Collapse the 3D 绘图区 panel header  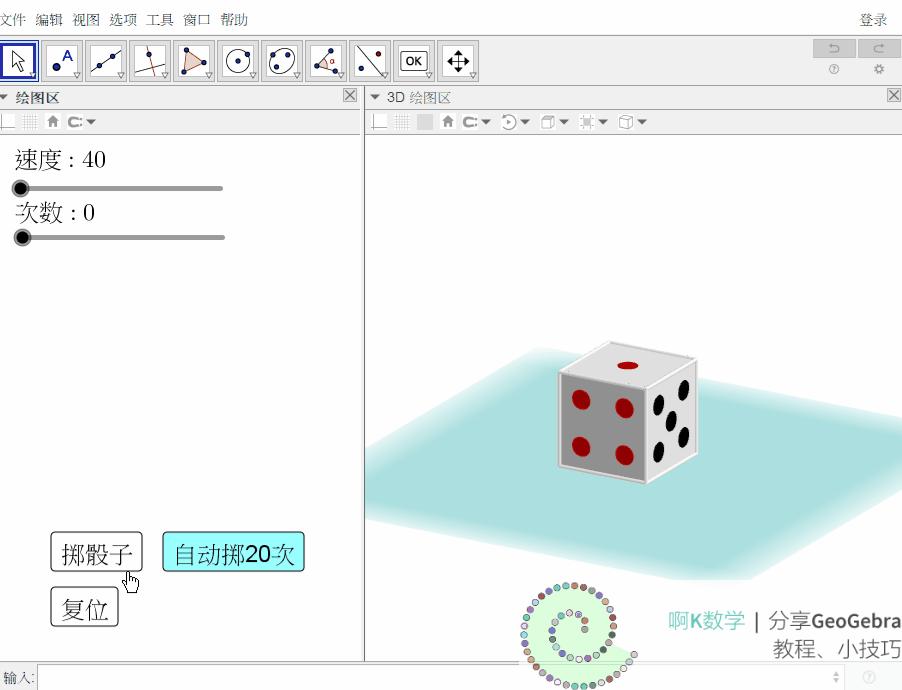[375, 97]
